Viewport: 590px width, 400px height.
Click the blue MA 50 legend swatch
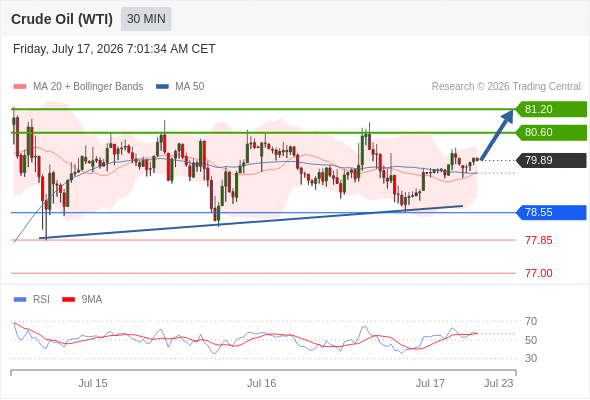(x=162, y=87)
